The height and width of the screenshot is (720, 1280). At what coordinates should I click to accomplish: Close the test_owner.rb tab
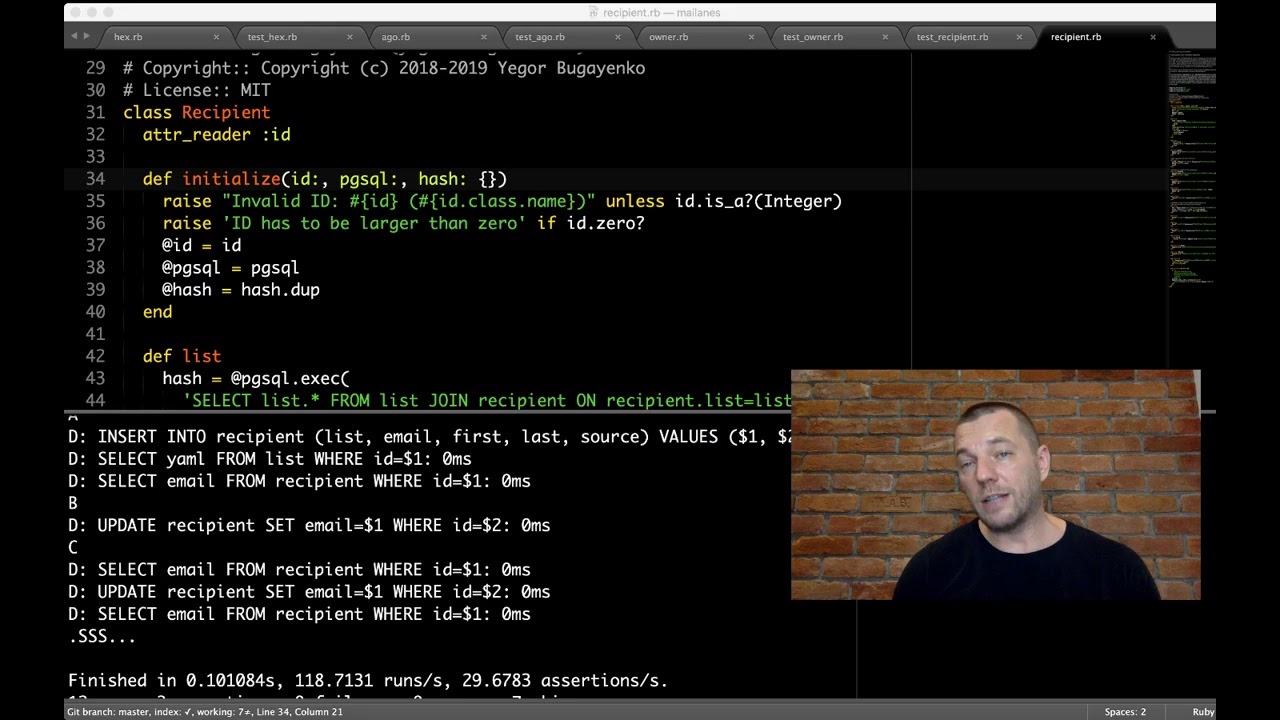tap(885, 37)
